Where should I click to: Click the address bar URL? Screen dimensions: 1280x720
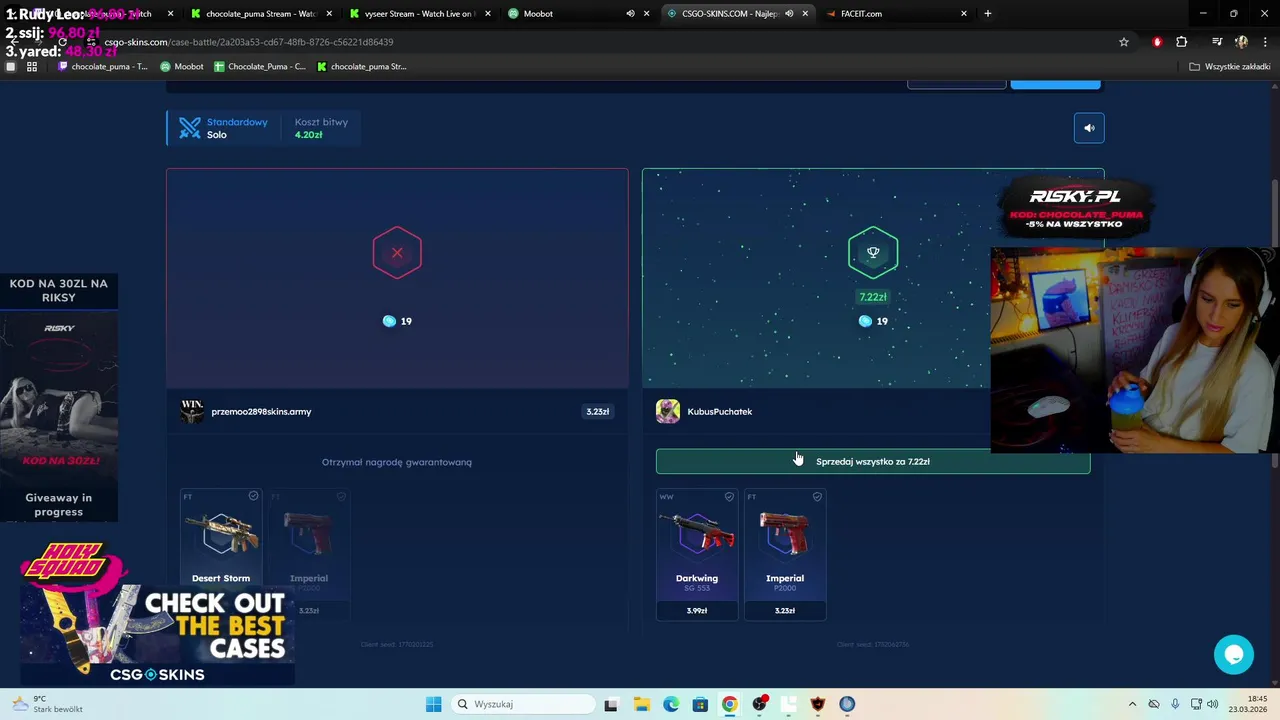coord(249,42)
